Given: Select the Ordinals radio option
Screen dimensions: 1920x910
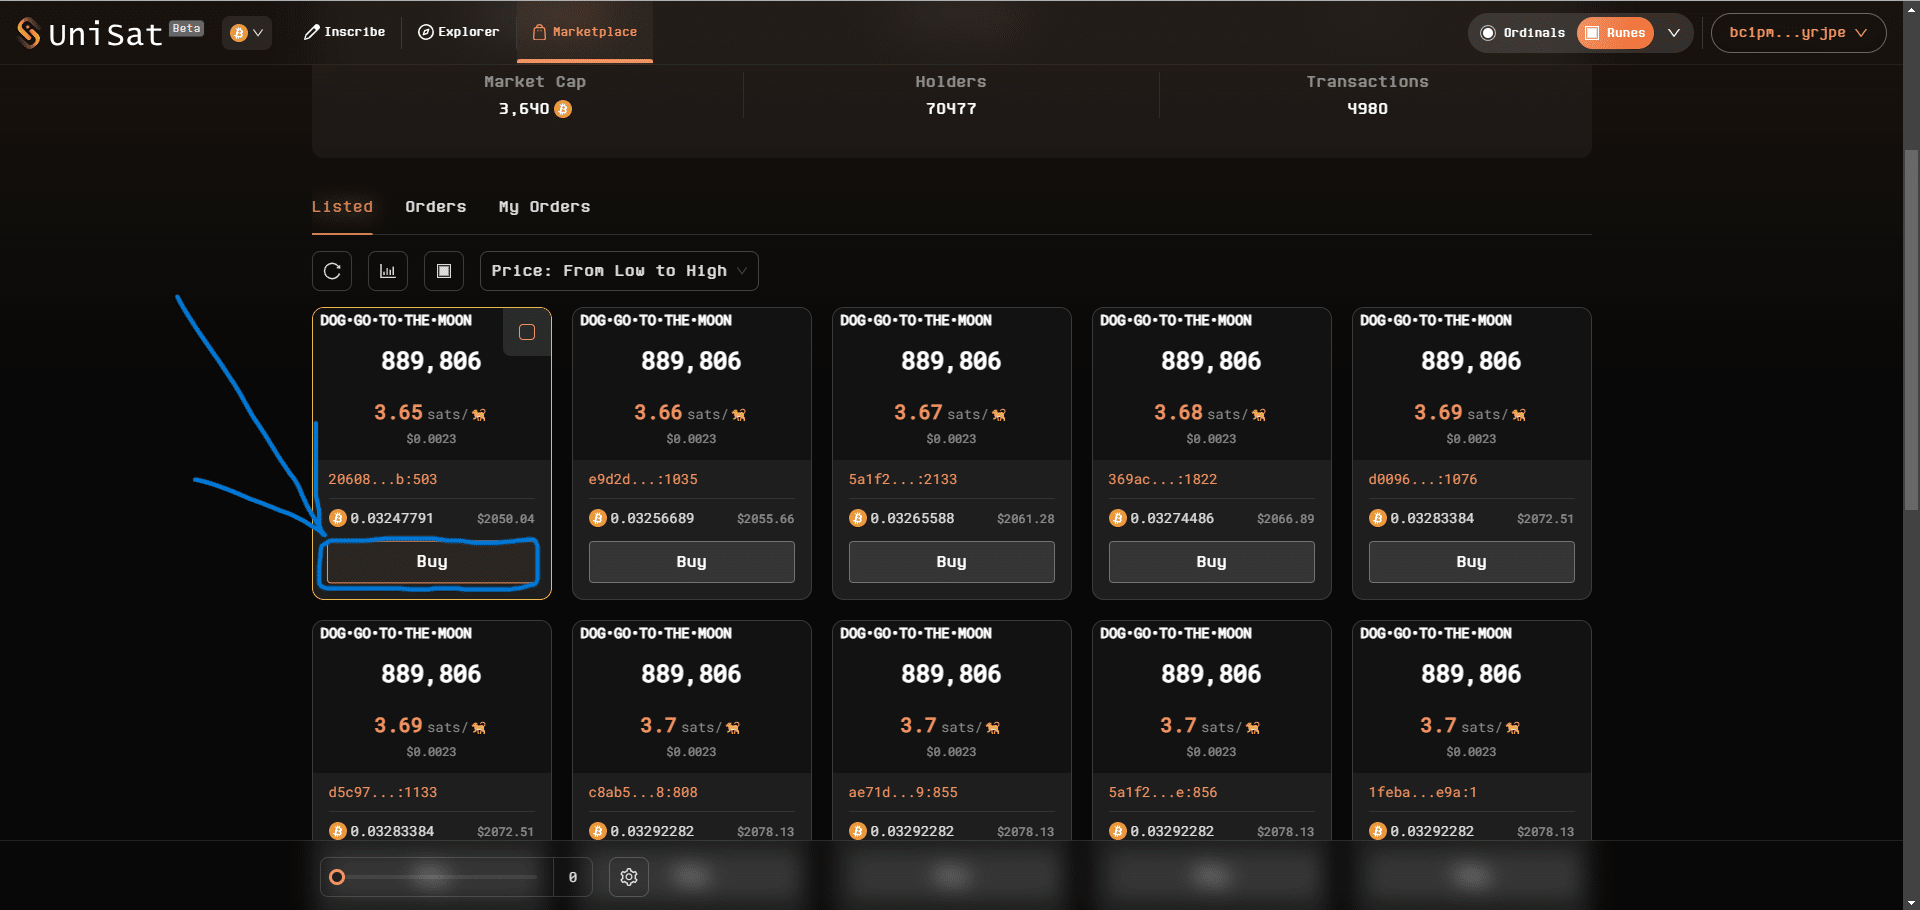Looking at the screenshot, I should (x=1522, y=33).
